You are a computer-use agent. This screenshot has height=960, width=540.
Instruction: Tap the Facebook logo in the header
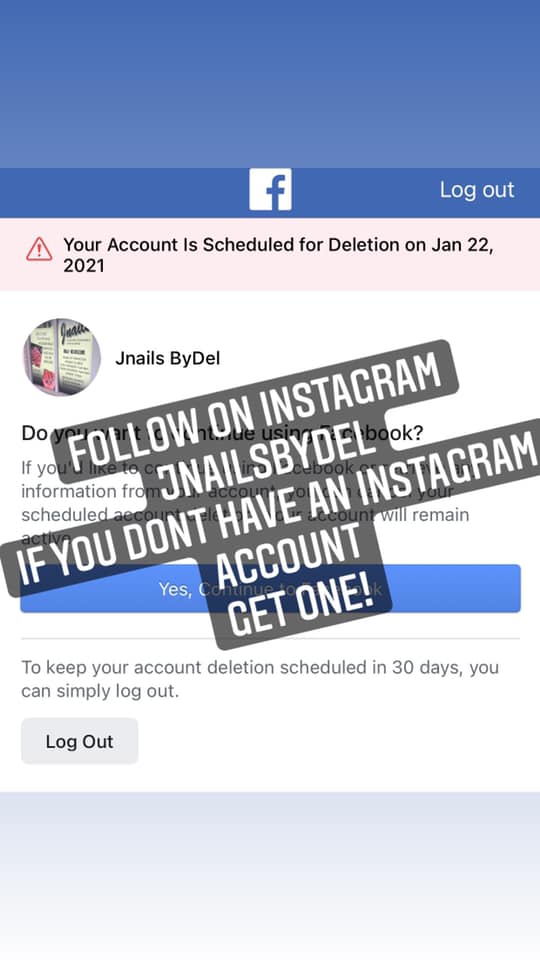click(270, 190)
